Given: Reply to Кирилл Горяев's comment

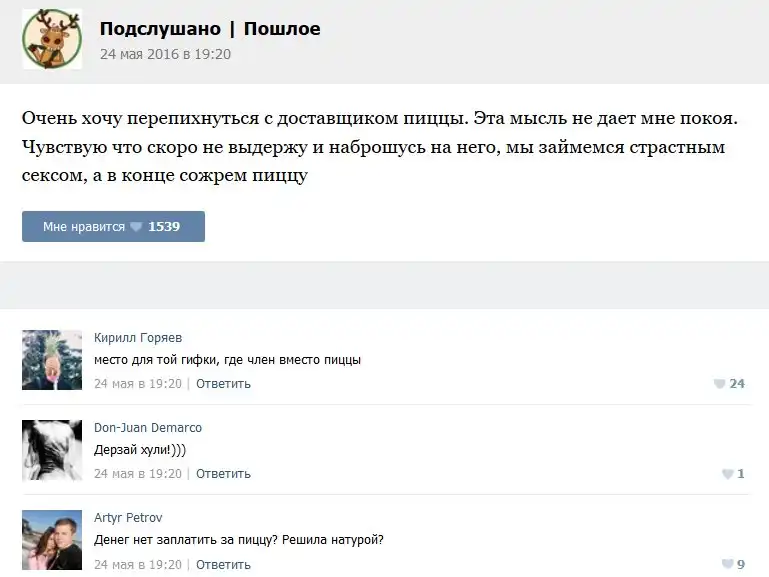Looking at the screenshot, I should [x=223, y=384].
